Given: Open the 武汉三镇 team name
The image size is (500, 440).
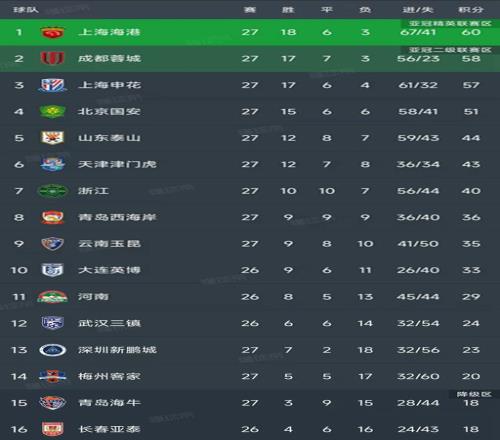Looking at the screenshot, I should (109, 323).
